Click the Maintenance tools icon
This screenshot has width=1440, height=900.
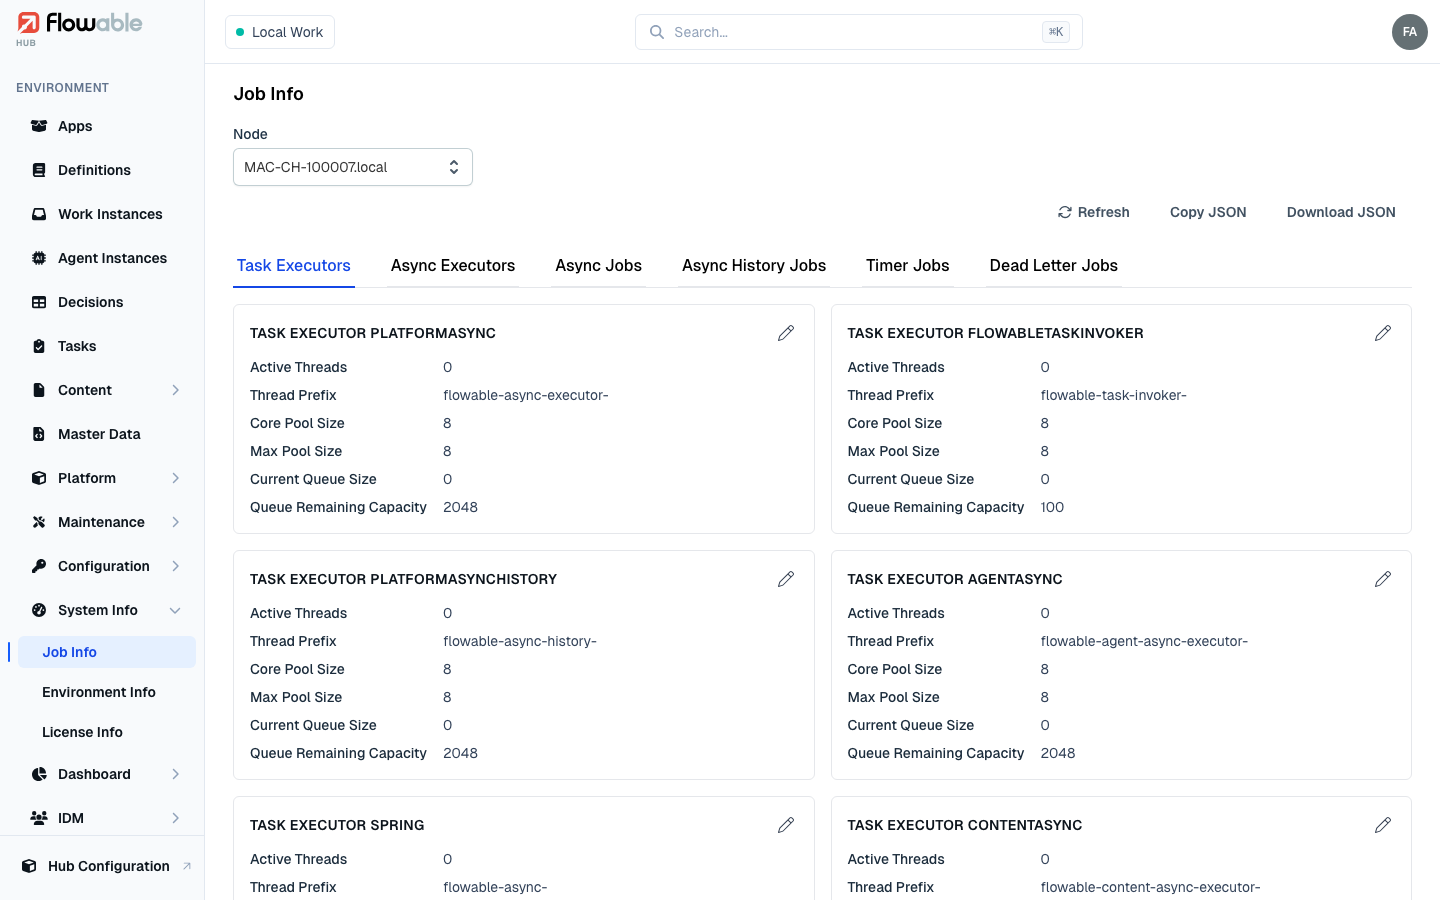[39, 522]
